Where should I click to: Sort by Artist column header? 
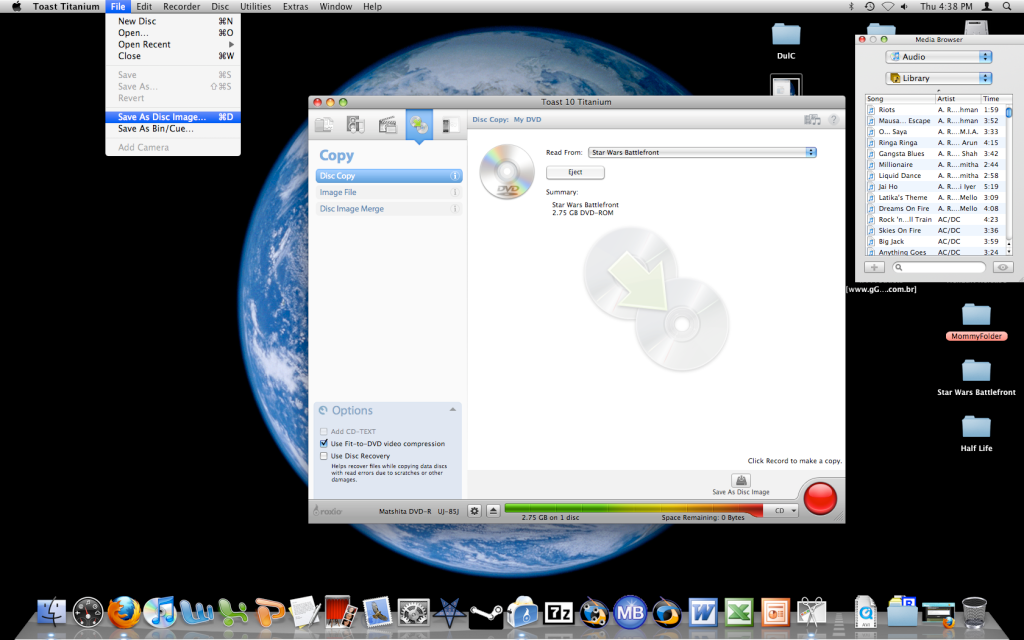[958, 99]
